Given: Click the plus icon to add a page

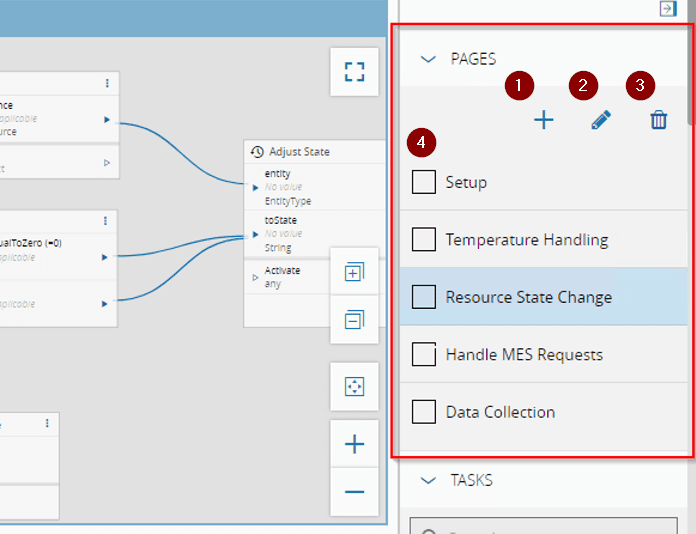Looking at the screenshot, I should coord(543,121).
